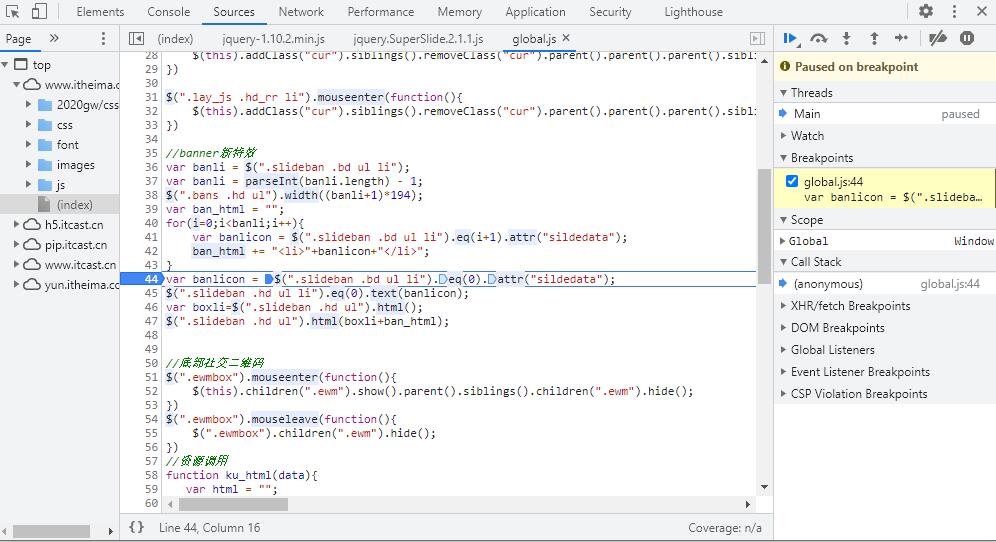Step into next function call
This screenshot has height=542, width=996.
pyautogui.click(x=846, y=39)
